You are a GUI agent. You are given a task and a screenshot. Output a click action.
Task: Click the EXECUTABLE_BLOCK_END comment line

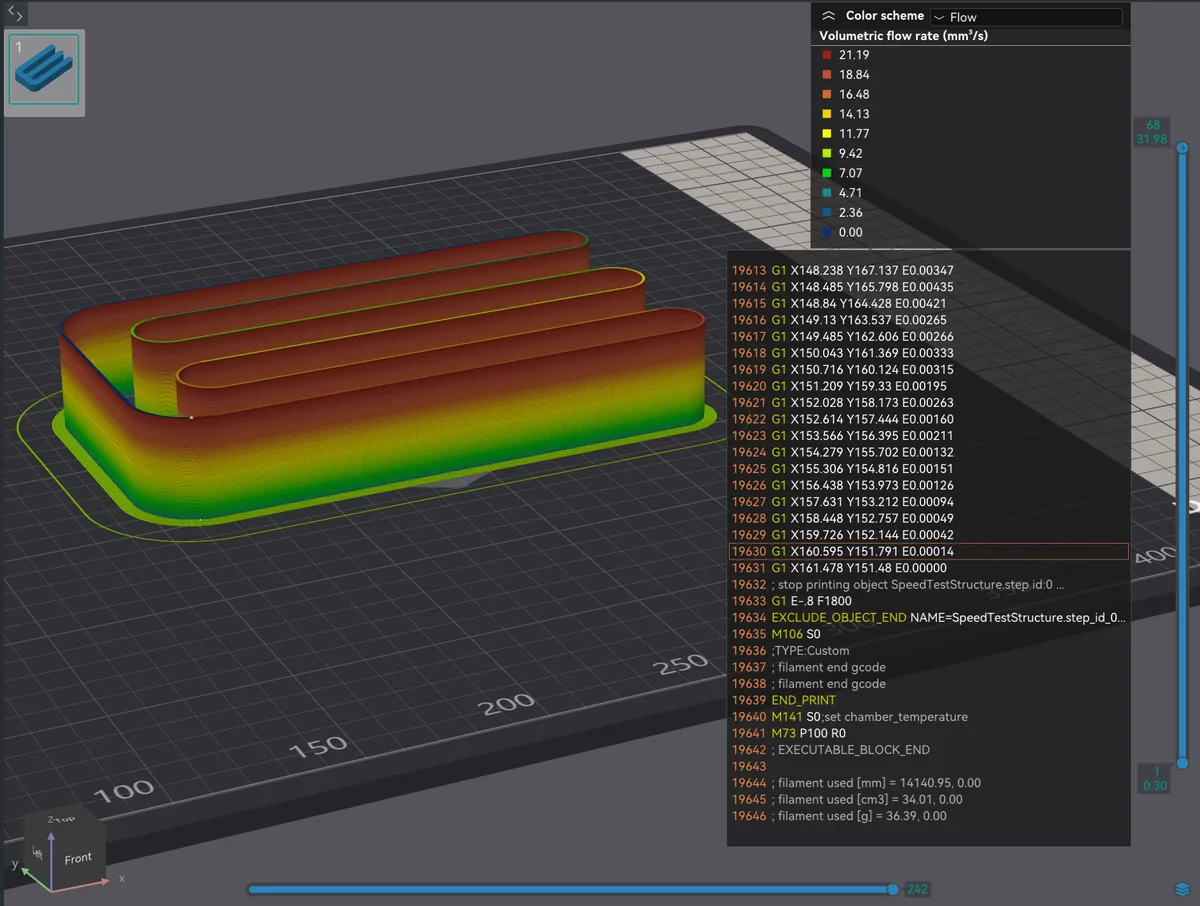[928, 749]
